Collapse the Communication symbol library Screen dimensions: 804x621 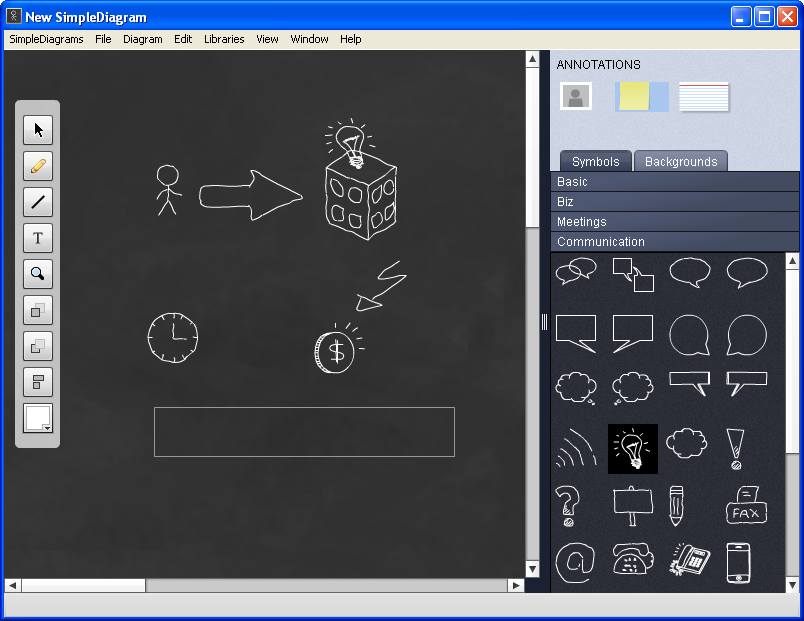point(675,242)
